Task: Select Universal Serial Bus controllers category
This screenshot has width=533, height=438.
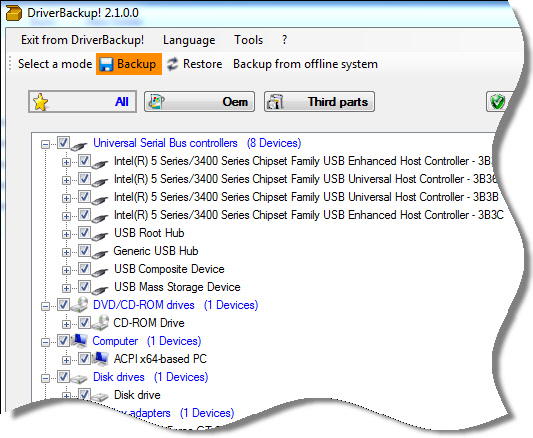Action: (x=197, y=143)
